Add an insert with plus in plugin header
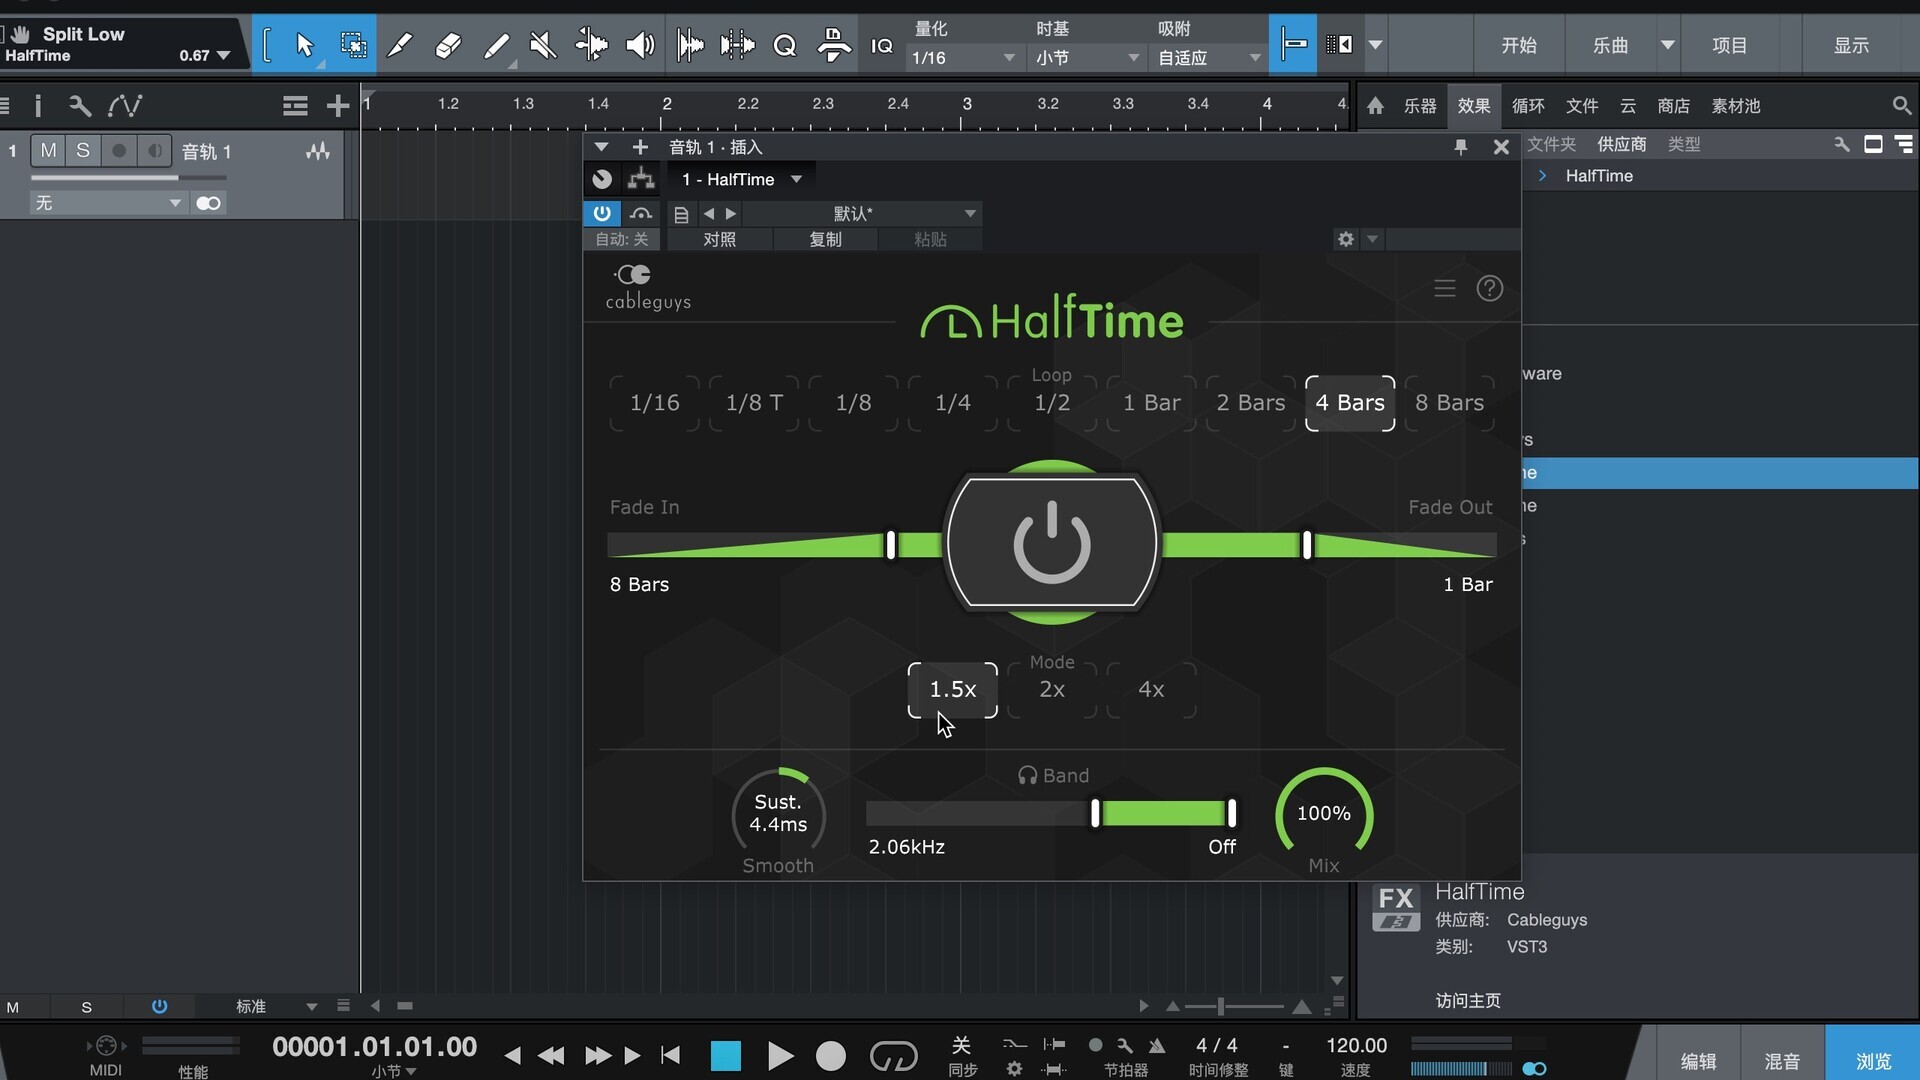The image size is (1920, 1080). [x=640, y=147]
